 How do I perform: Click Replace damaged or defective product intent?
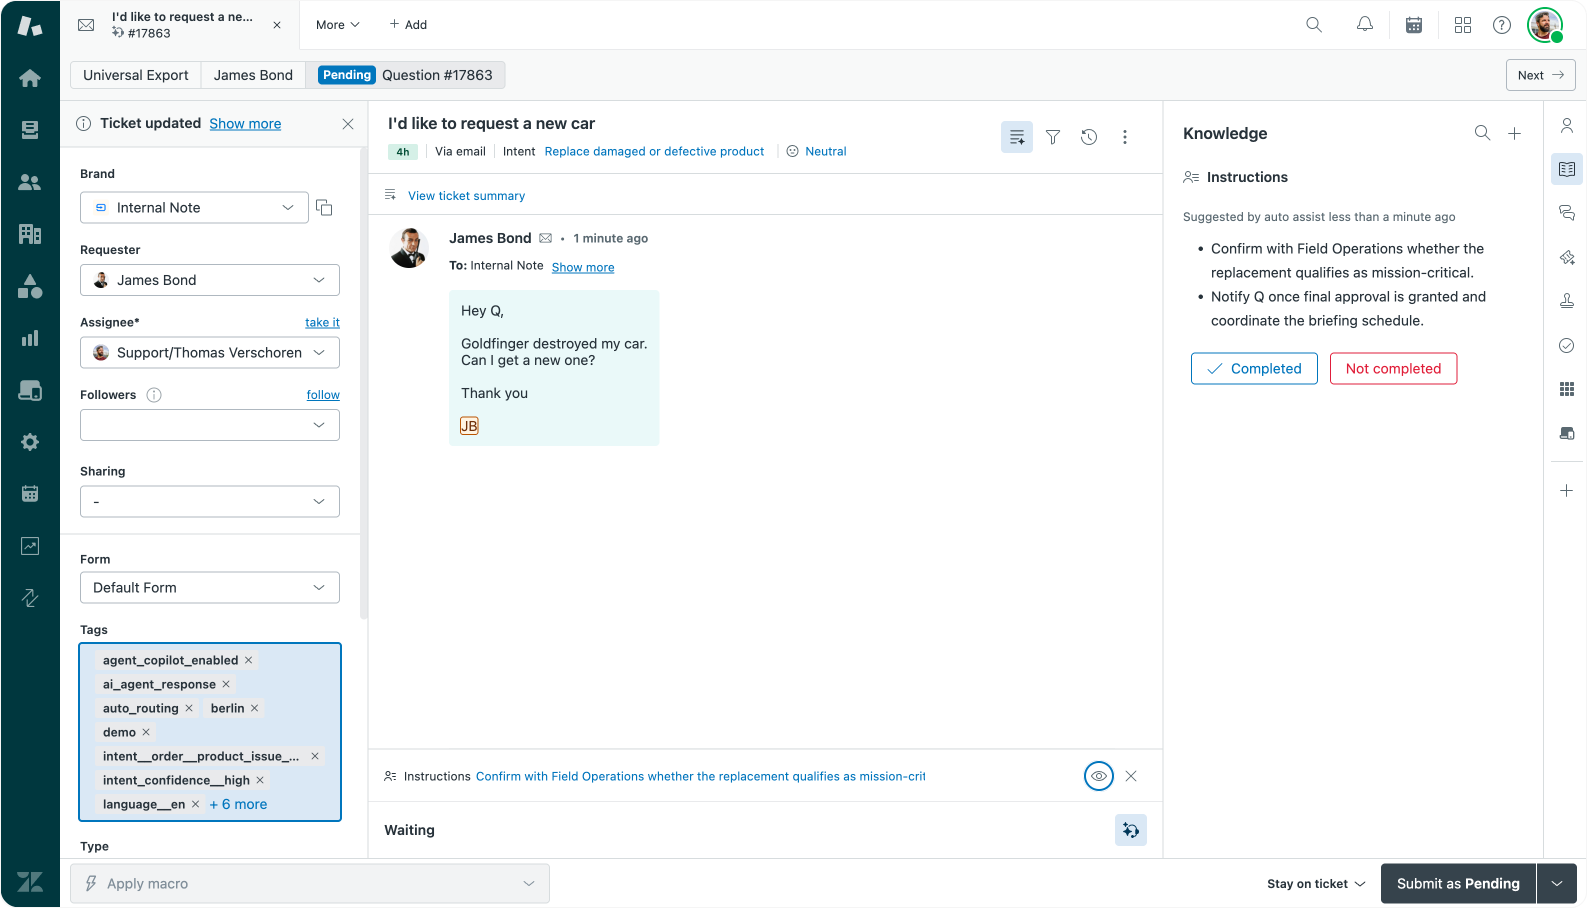coord(654,152)
